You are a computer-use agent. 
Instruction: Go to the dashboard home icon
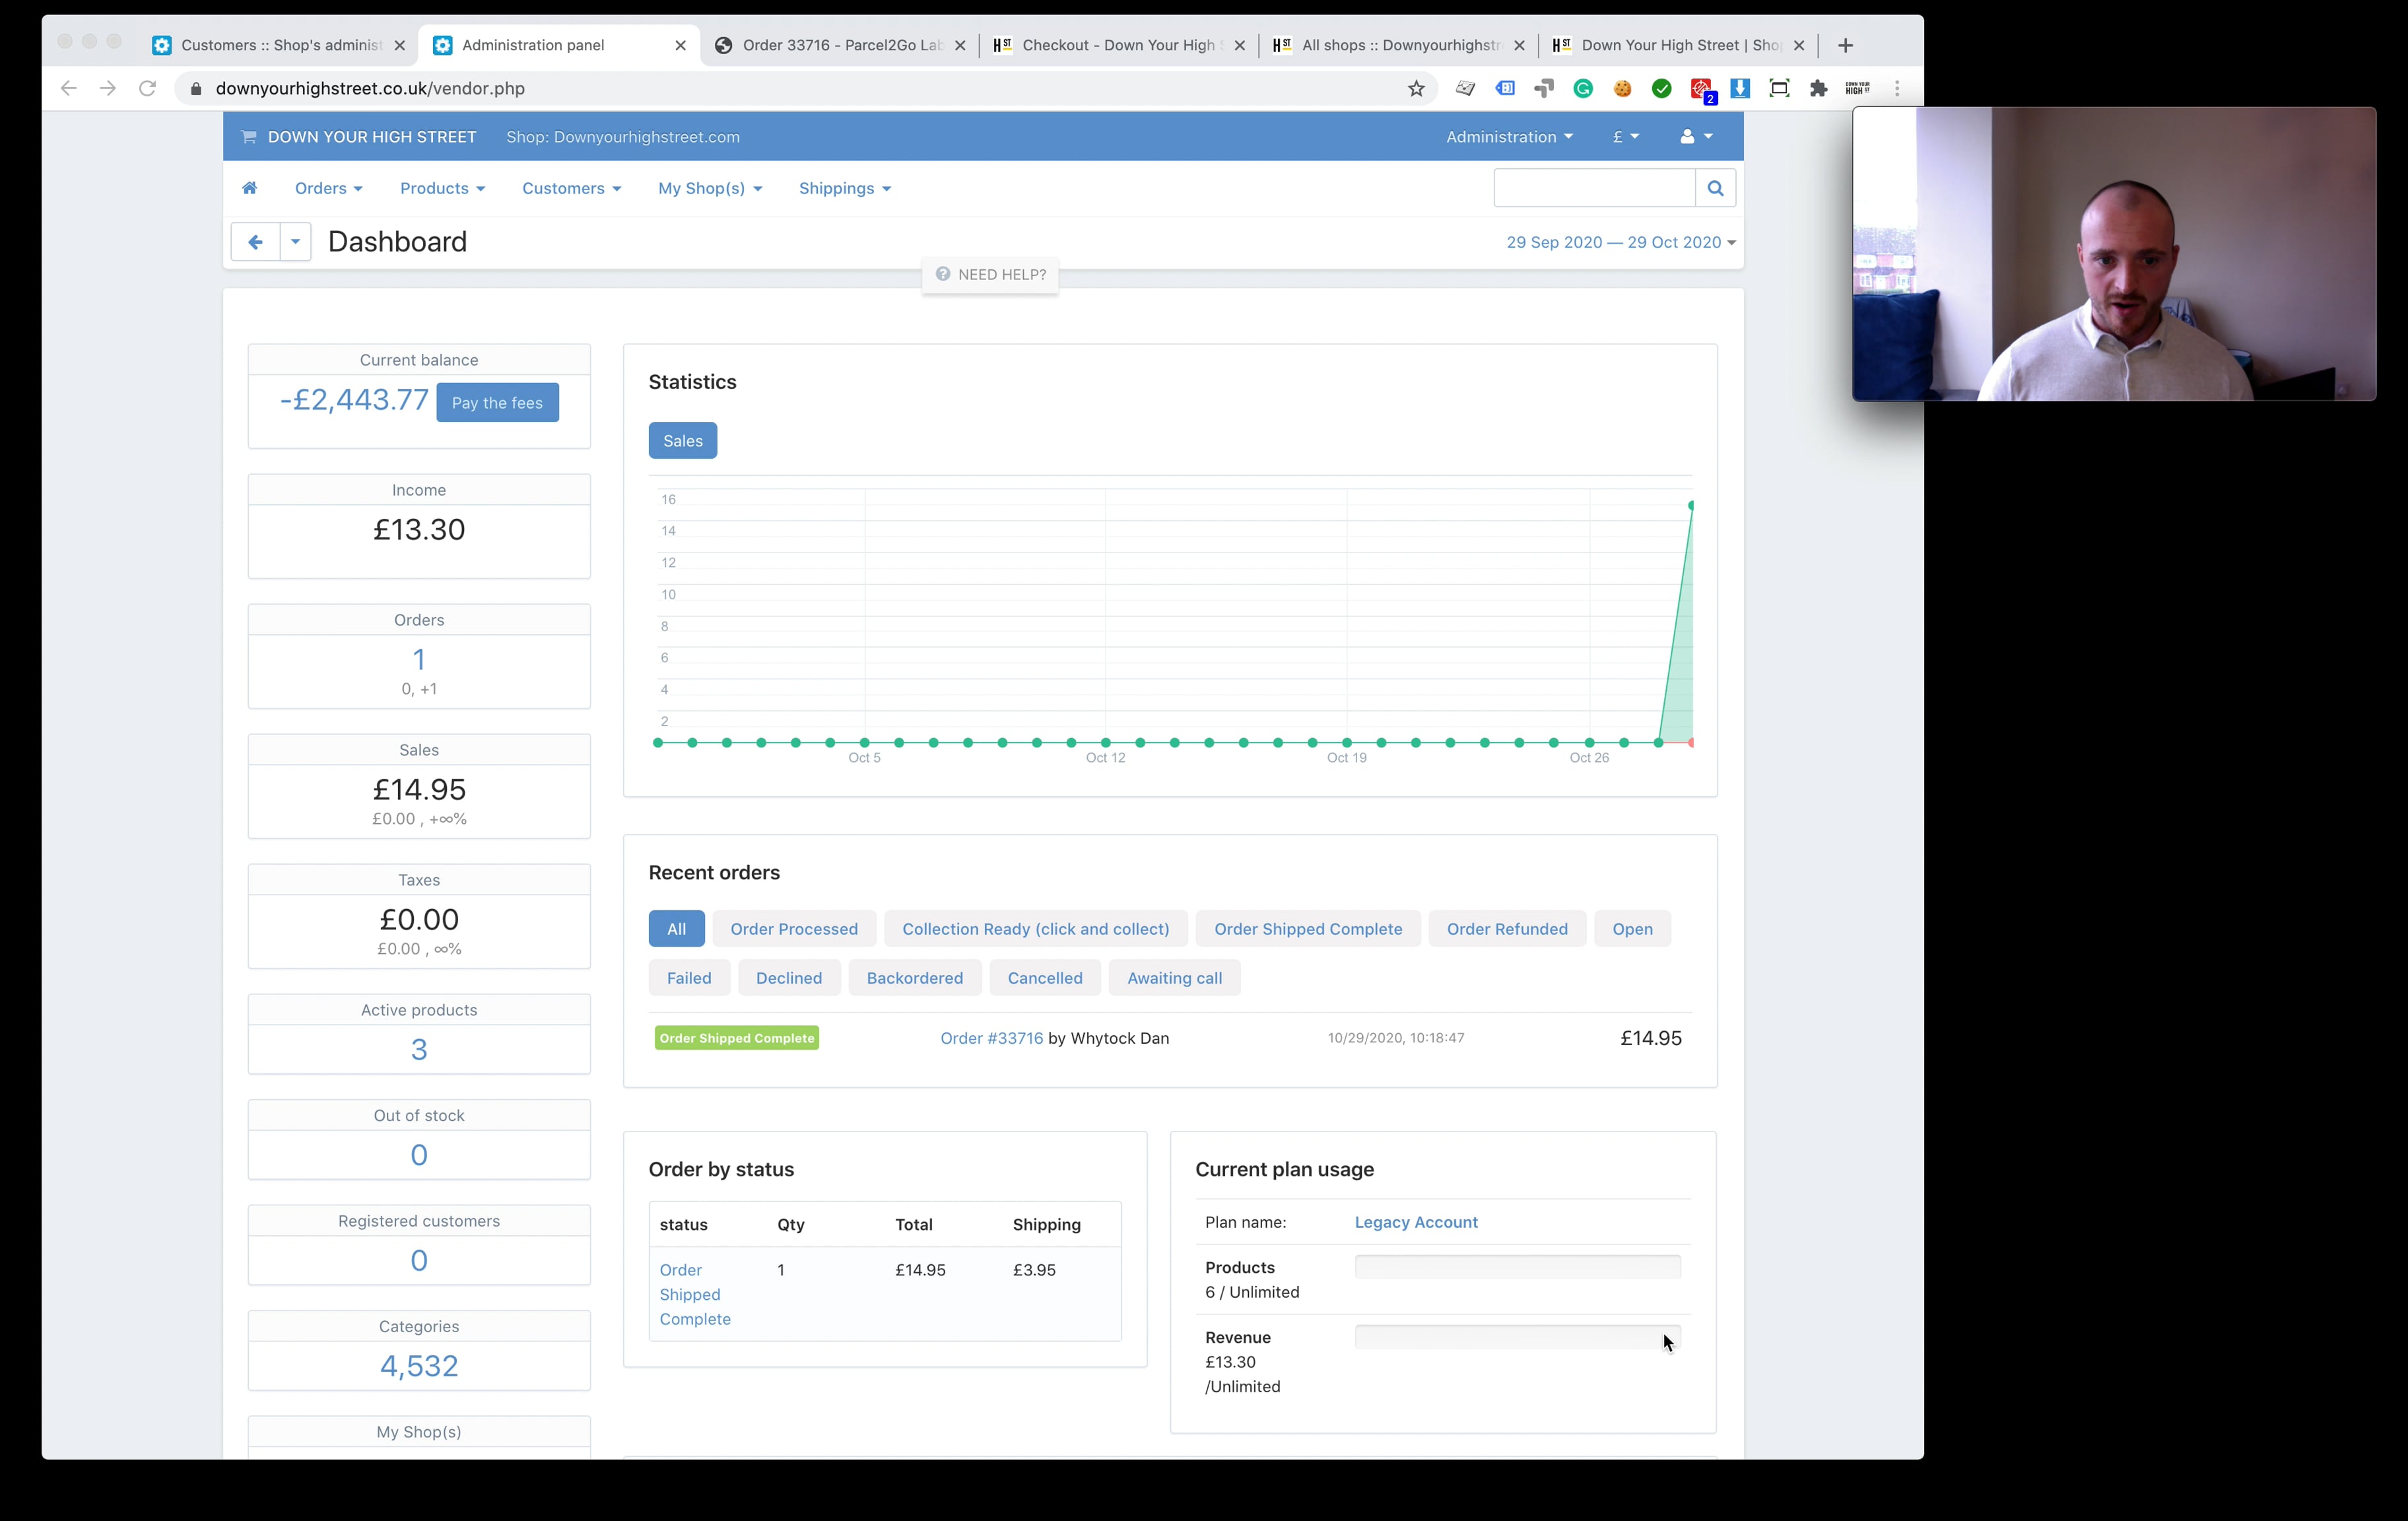coord(249,188)
